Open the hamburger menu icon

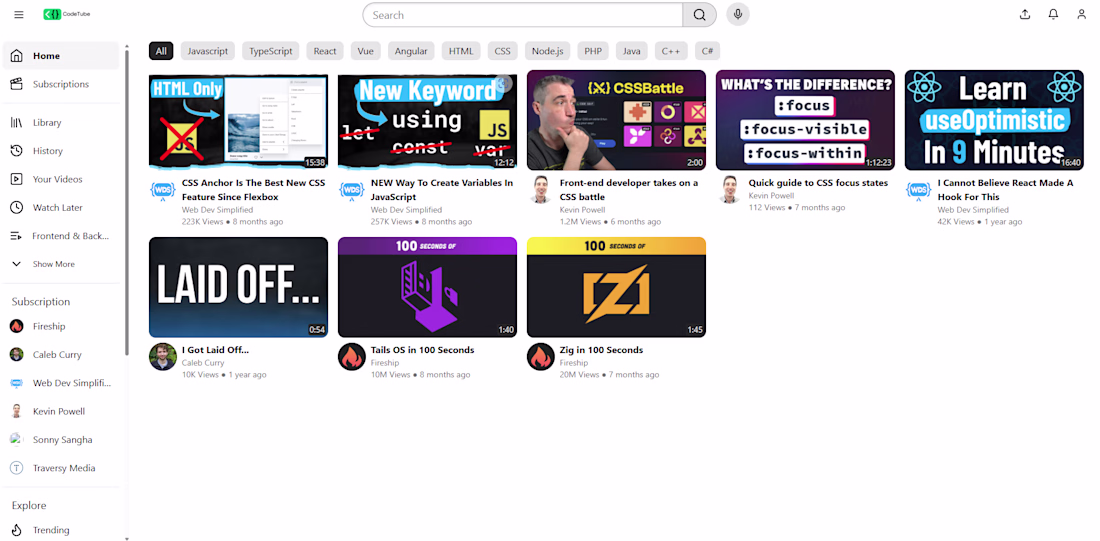point(19,15)
